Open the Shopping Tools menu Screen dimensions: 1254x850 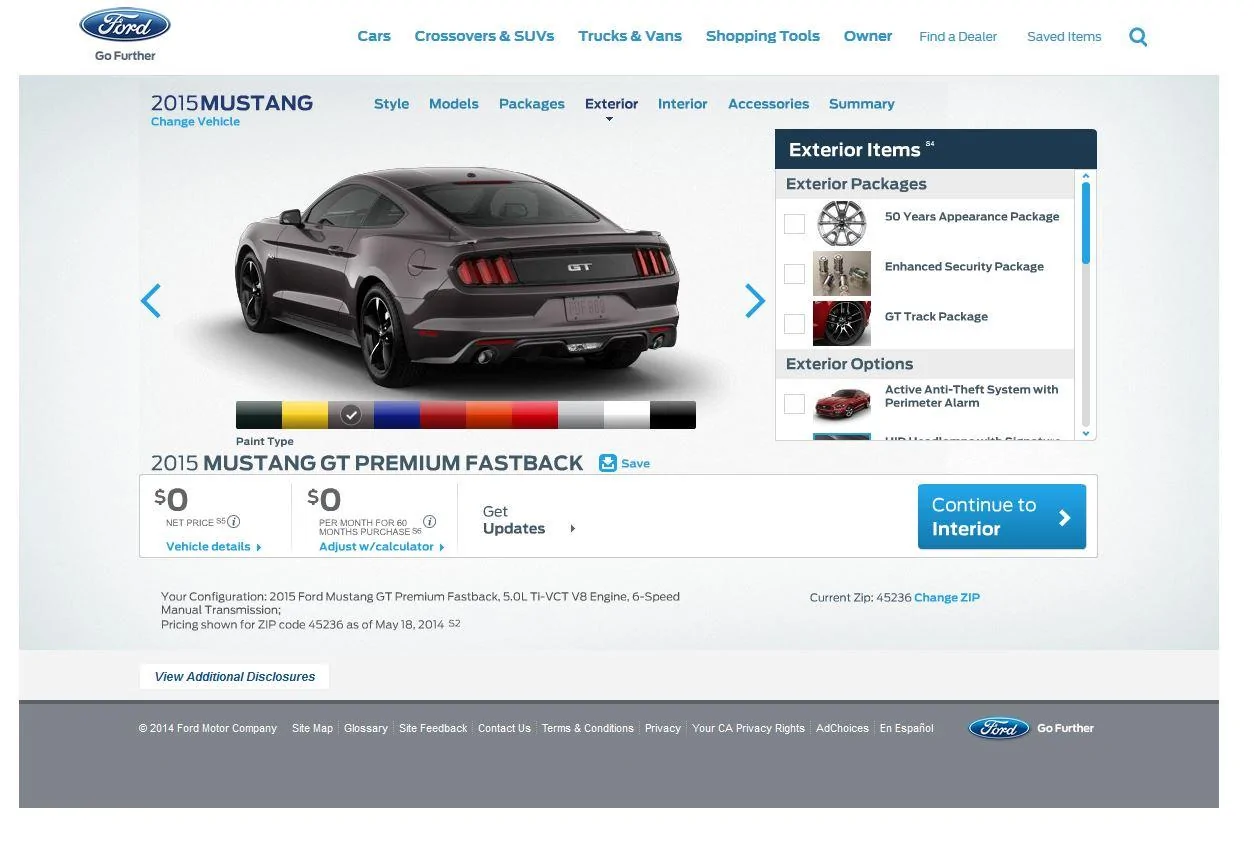(763, 36)
